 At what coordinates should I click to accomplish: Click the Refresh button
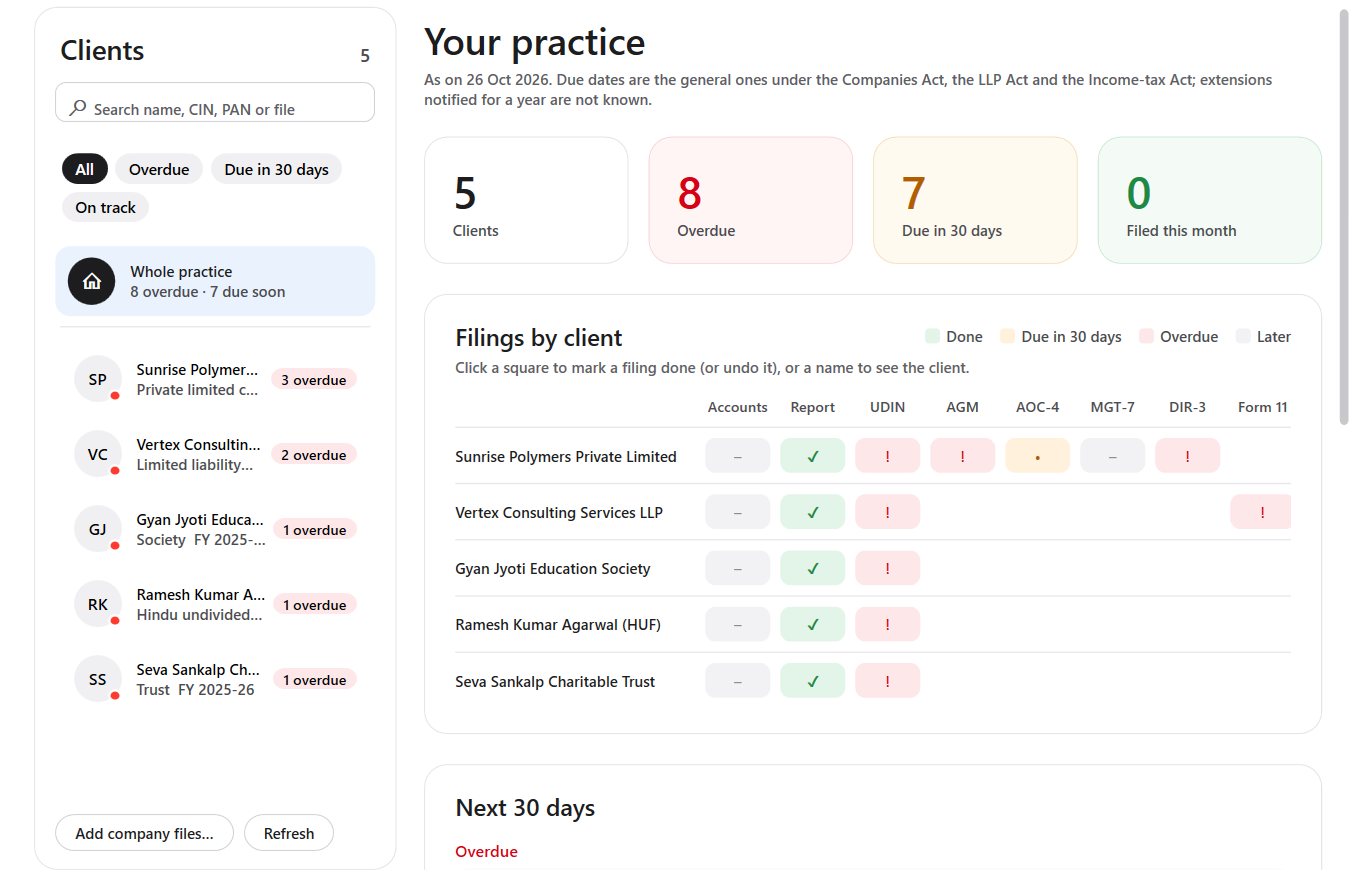(x=289, y=833)
